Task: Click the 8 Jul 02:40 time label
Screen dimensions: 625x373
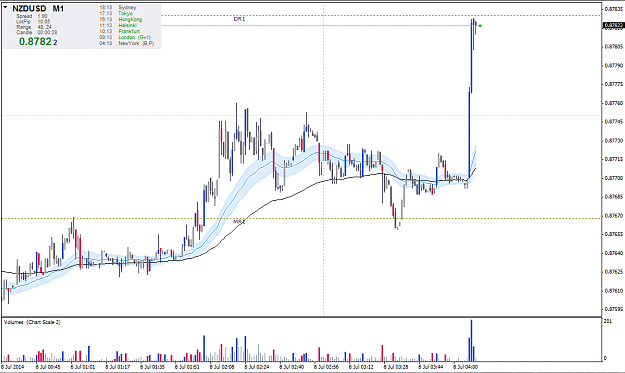Action: (x=291, y=367)
